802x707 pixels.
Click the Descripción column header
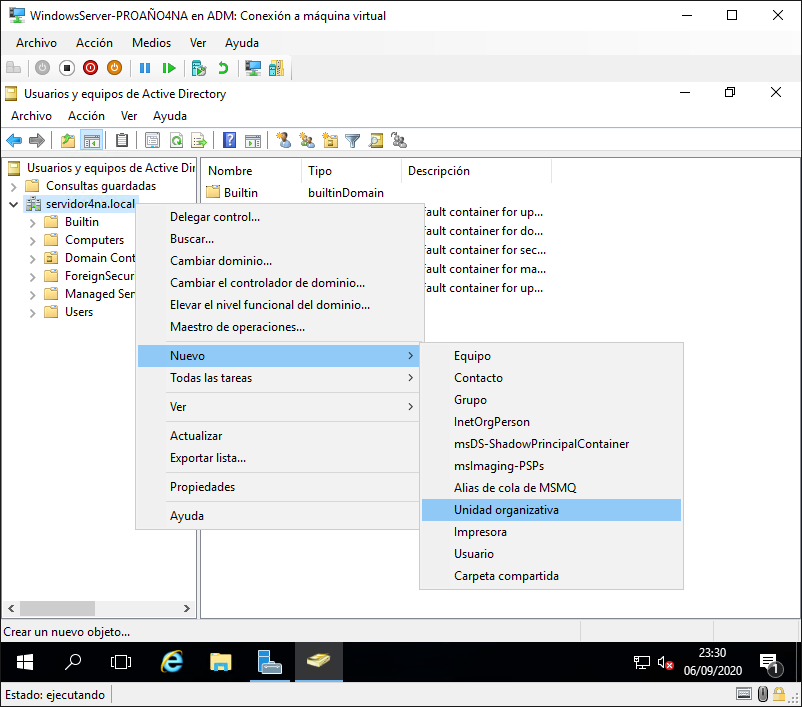tap(476, 171)
